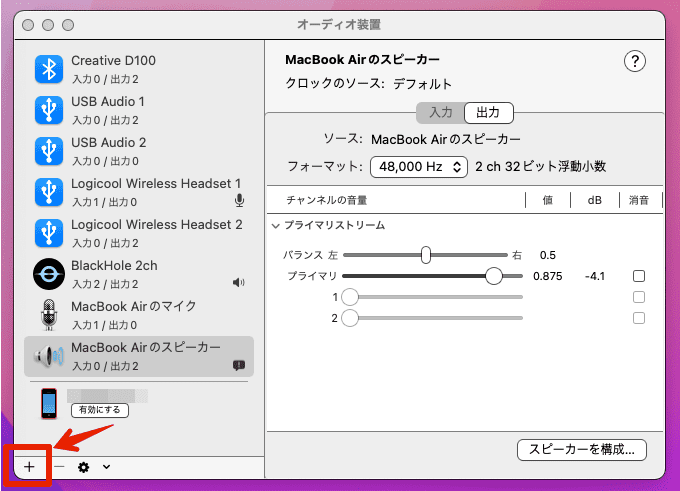Screen dimensions: 680x491
Task: Select Logicool Wireless Headset 1 row
Action: click(x=139, y=192)
